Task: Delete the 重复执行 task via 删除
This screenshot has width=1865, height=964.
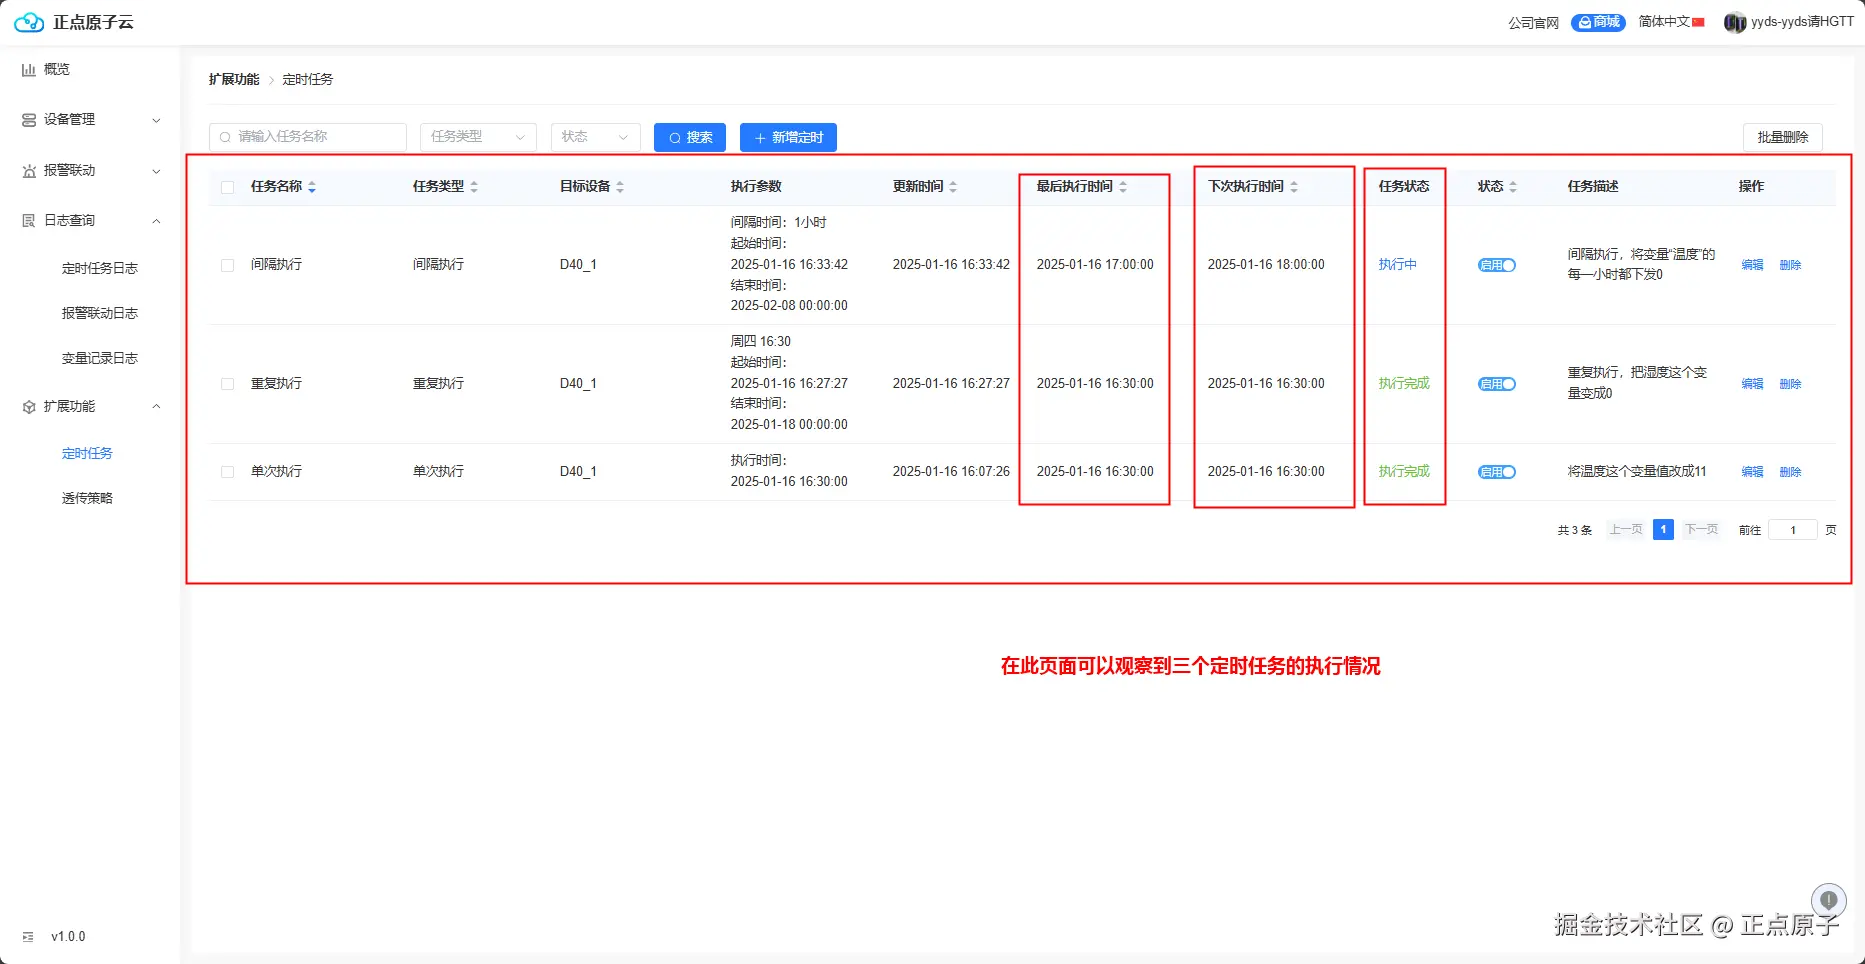Action: click(x=1790, y=384)
